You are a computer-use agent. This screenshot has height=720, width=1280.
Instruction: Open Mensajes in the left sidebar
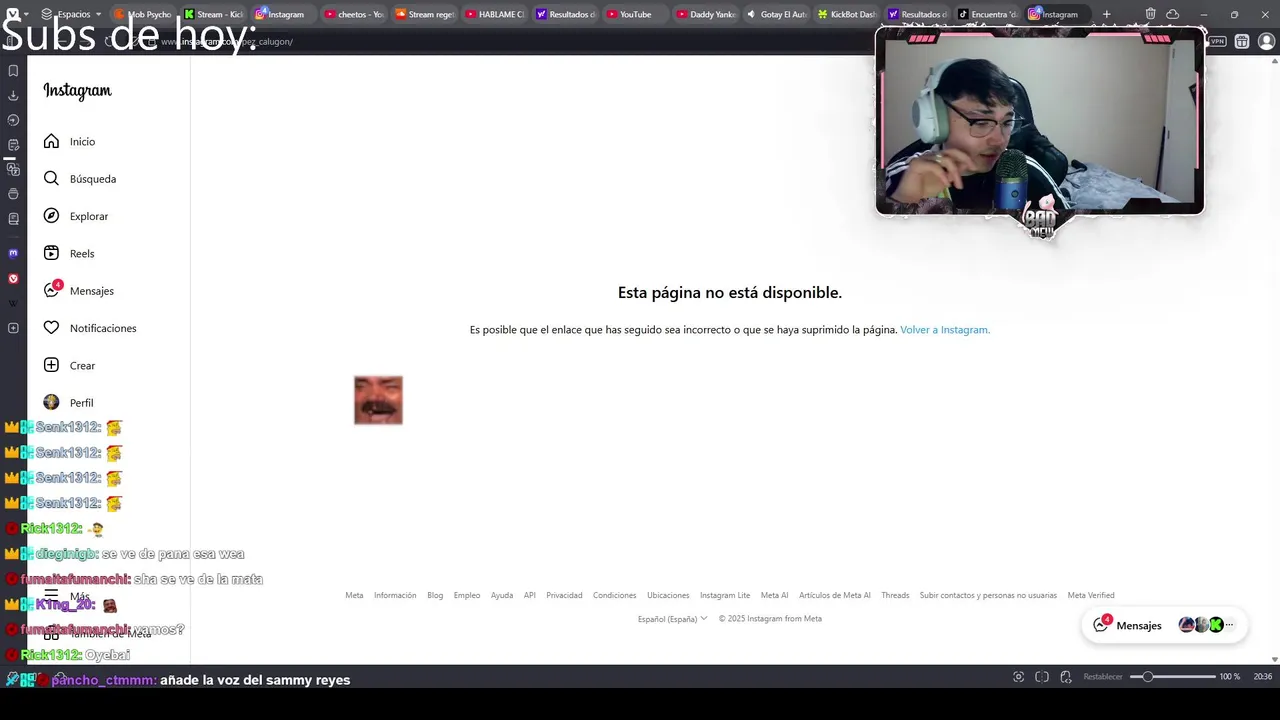pyautogui.click(x=78, y=291)
